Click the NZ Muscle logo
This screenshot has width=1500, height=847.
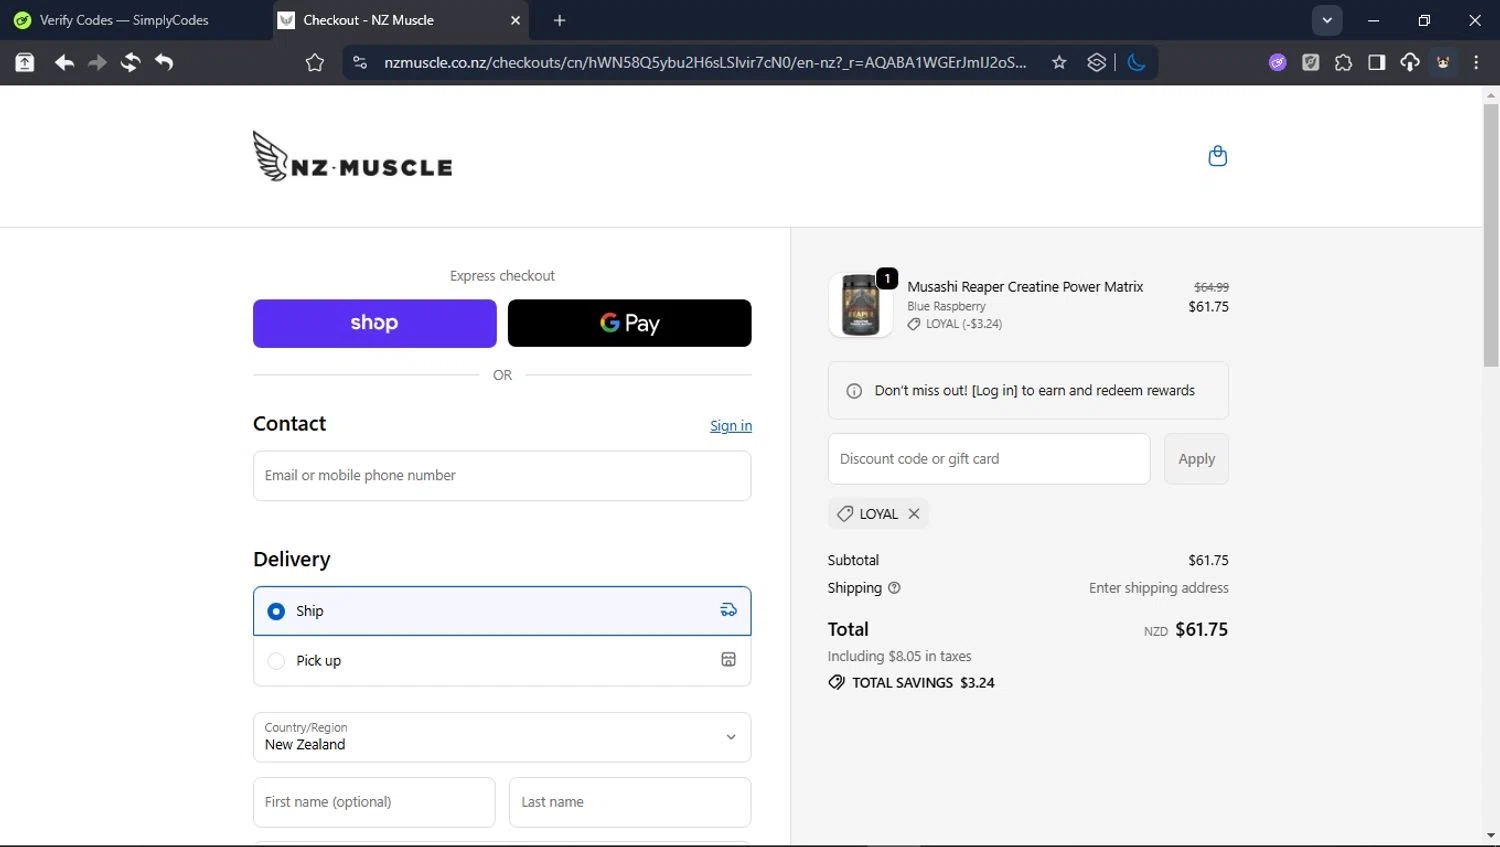(x=352, y=156)
